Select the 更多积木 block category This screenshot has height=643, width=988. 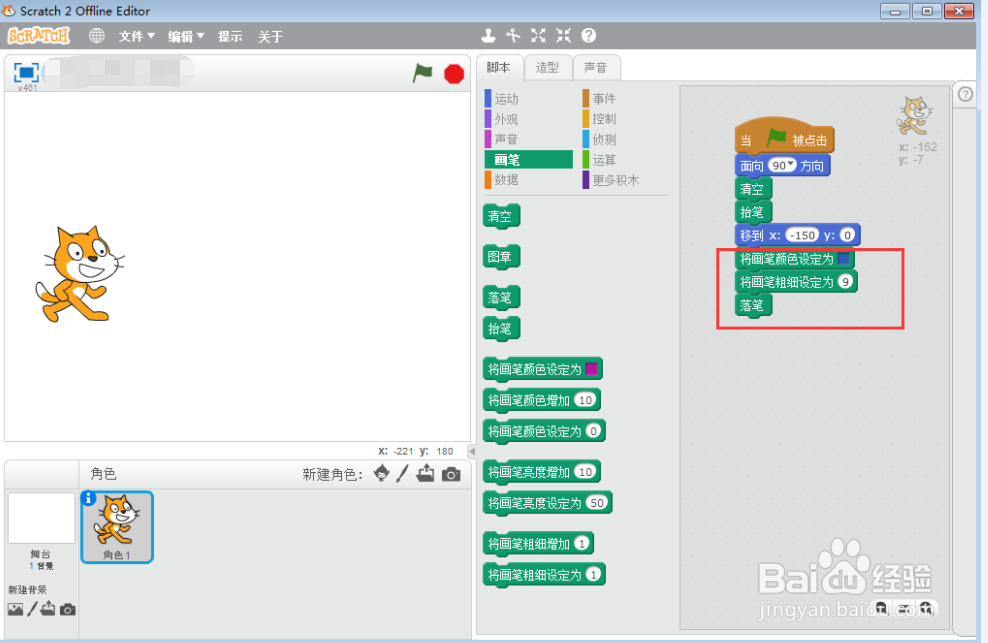611,180
